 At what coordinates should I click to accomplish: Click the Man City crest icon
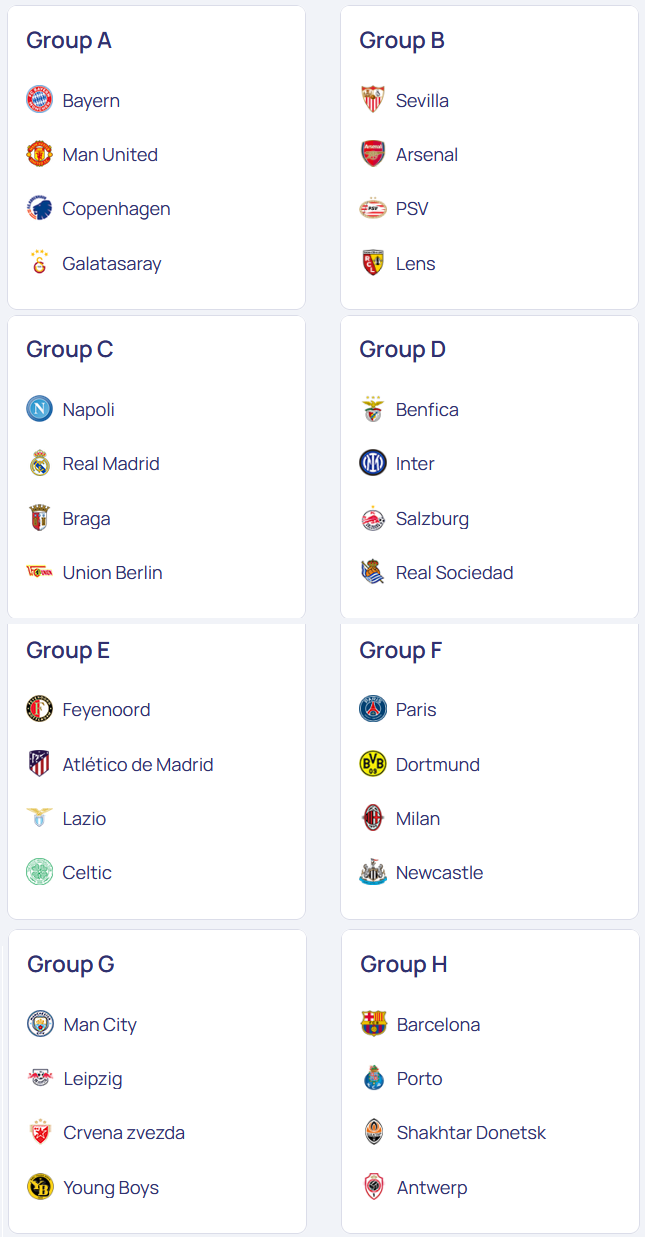tap(40, 1024)
